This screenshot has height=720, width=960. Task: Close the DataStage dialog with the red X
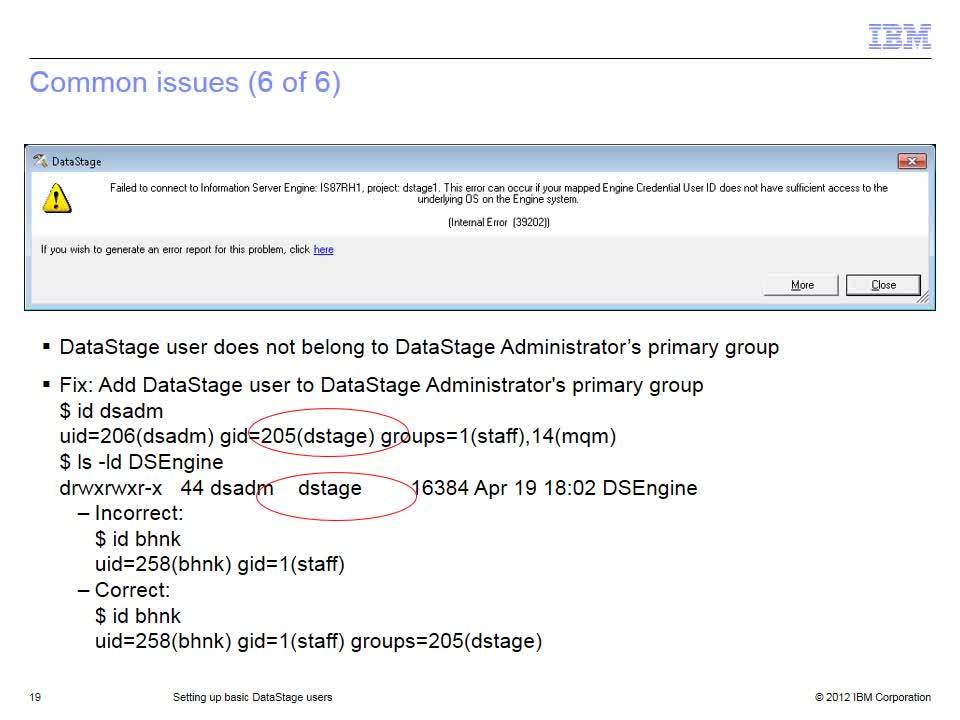[912, 161]
